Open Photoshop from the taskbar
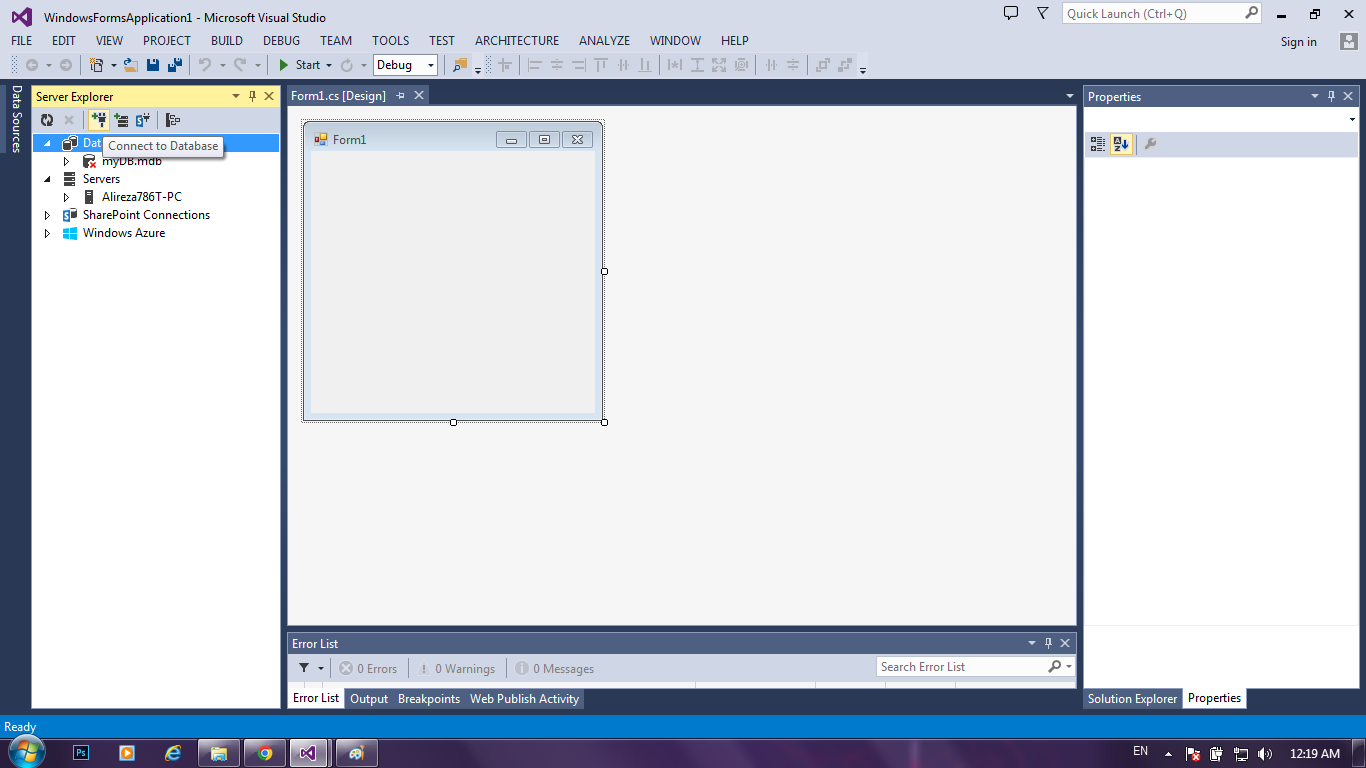The height and width of the screenshot is (768, 1366). 82,753
